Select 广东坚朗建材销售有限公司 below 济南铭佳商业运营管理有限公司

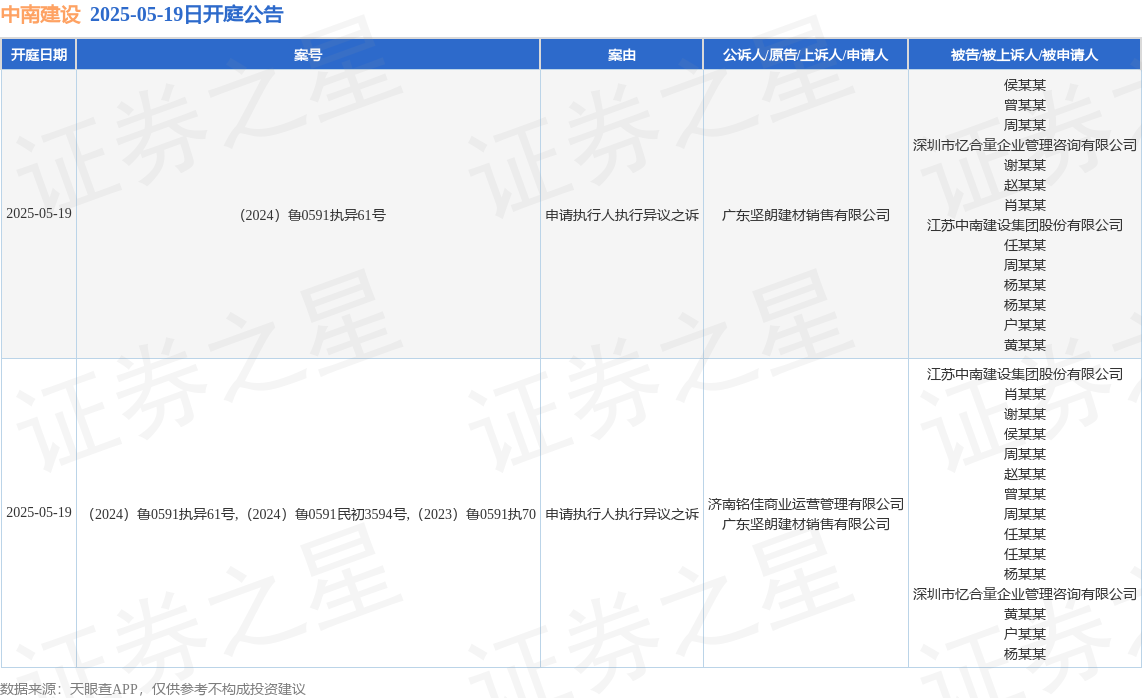point(806,524)
